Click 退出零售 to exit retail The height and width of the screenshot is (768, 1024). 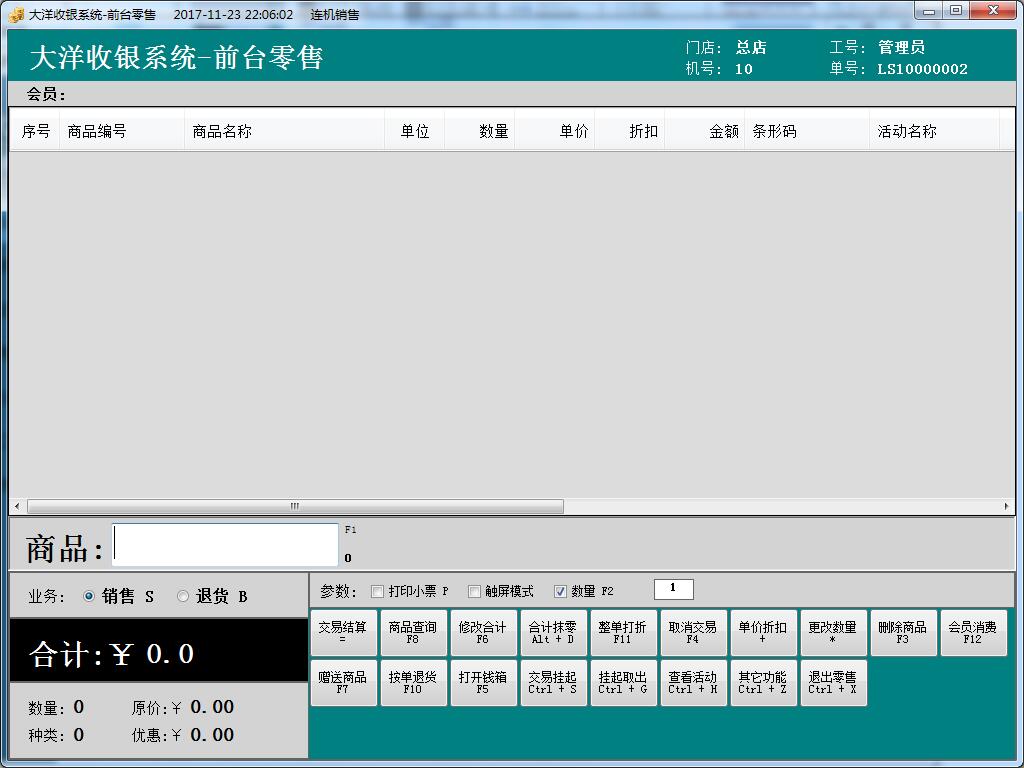tap(833, 683)
